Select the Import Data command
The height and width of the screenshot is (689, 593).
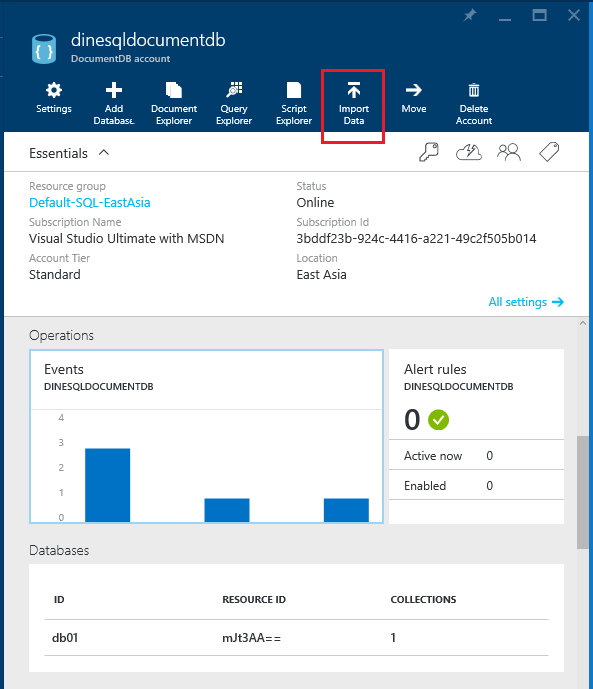pyautogui.click(x=354, y=105)
